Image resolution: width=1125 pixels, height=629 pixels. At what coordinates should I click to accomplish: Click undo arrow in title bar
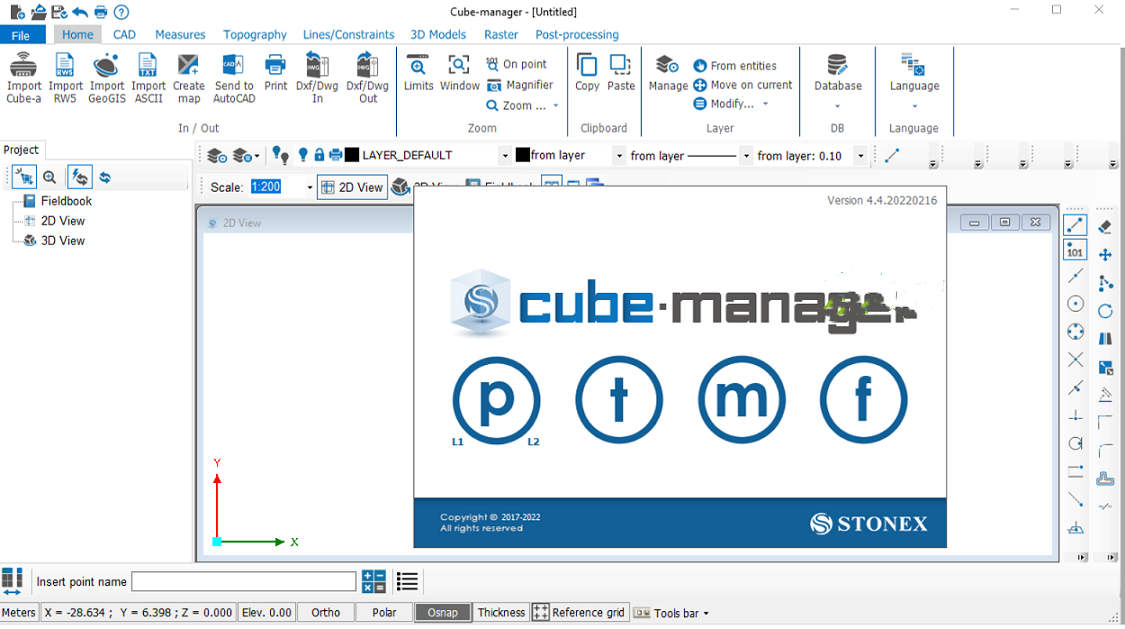(x=80, y=12)
